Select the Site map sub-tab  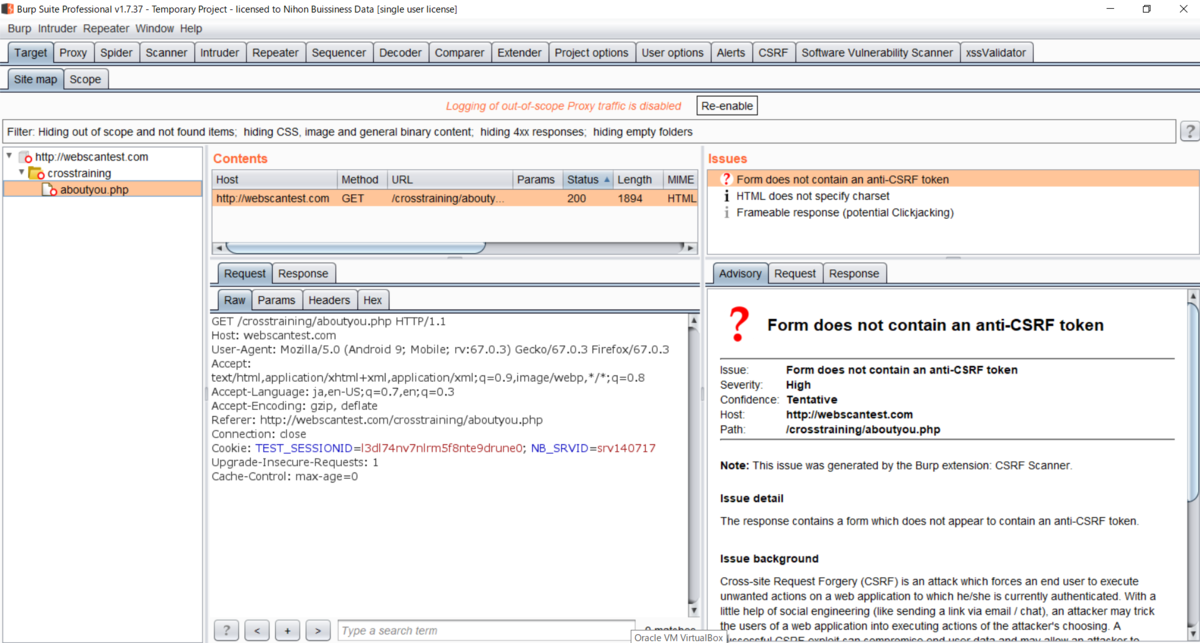35,79
